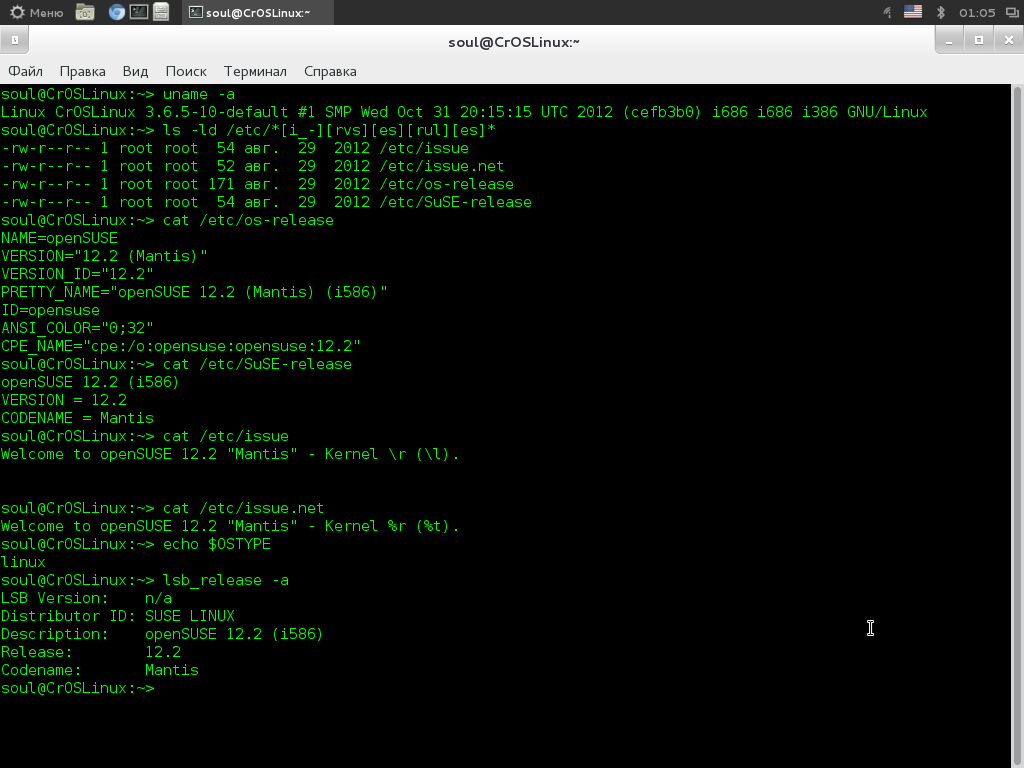Click the 'VERSION = 12.2' line
The width and height of the screenshot is (1024, 768).
tap(64, 400)
